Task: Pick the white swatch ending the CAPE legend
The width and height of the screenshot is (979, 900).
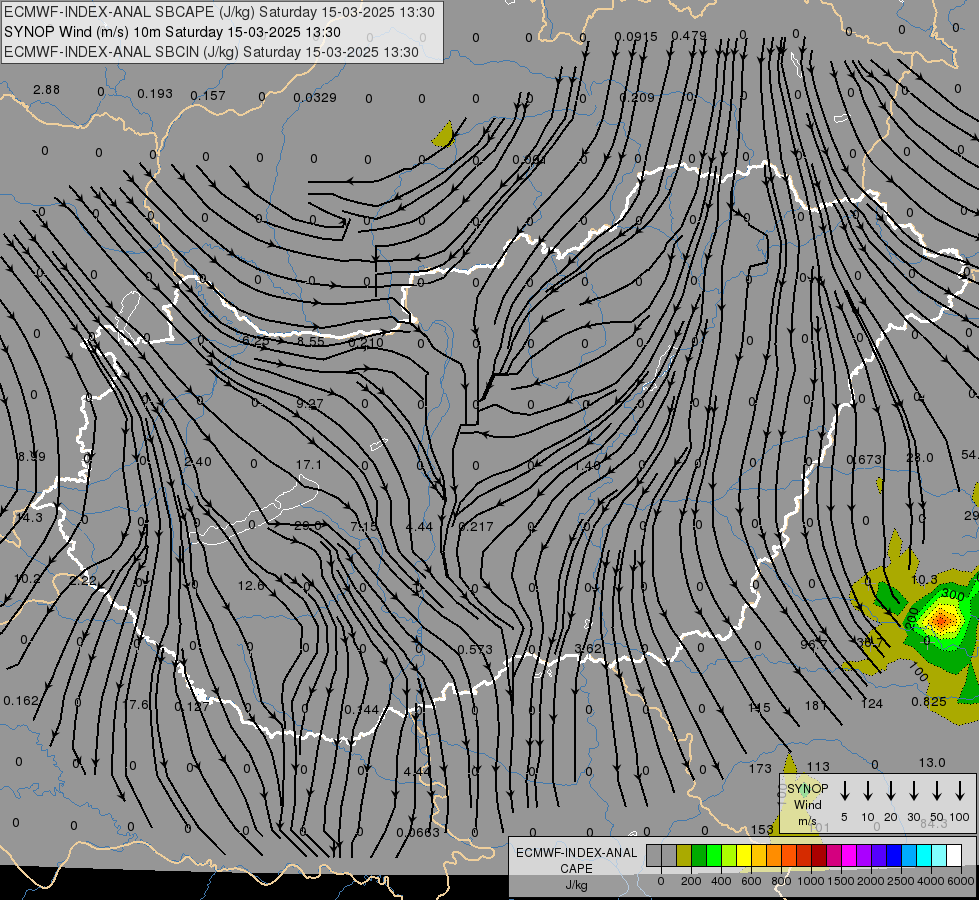Action: (x=954, y=856)
